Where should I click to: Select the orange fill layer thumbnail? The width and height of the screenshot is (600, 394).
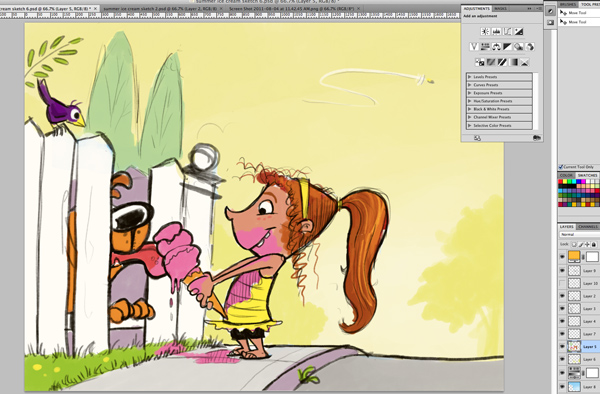pyautogui.click(x=574, y=257)
